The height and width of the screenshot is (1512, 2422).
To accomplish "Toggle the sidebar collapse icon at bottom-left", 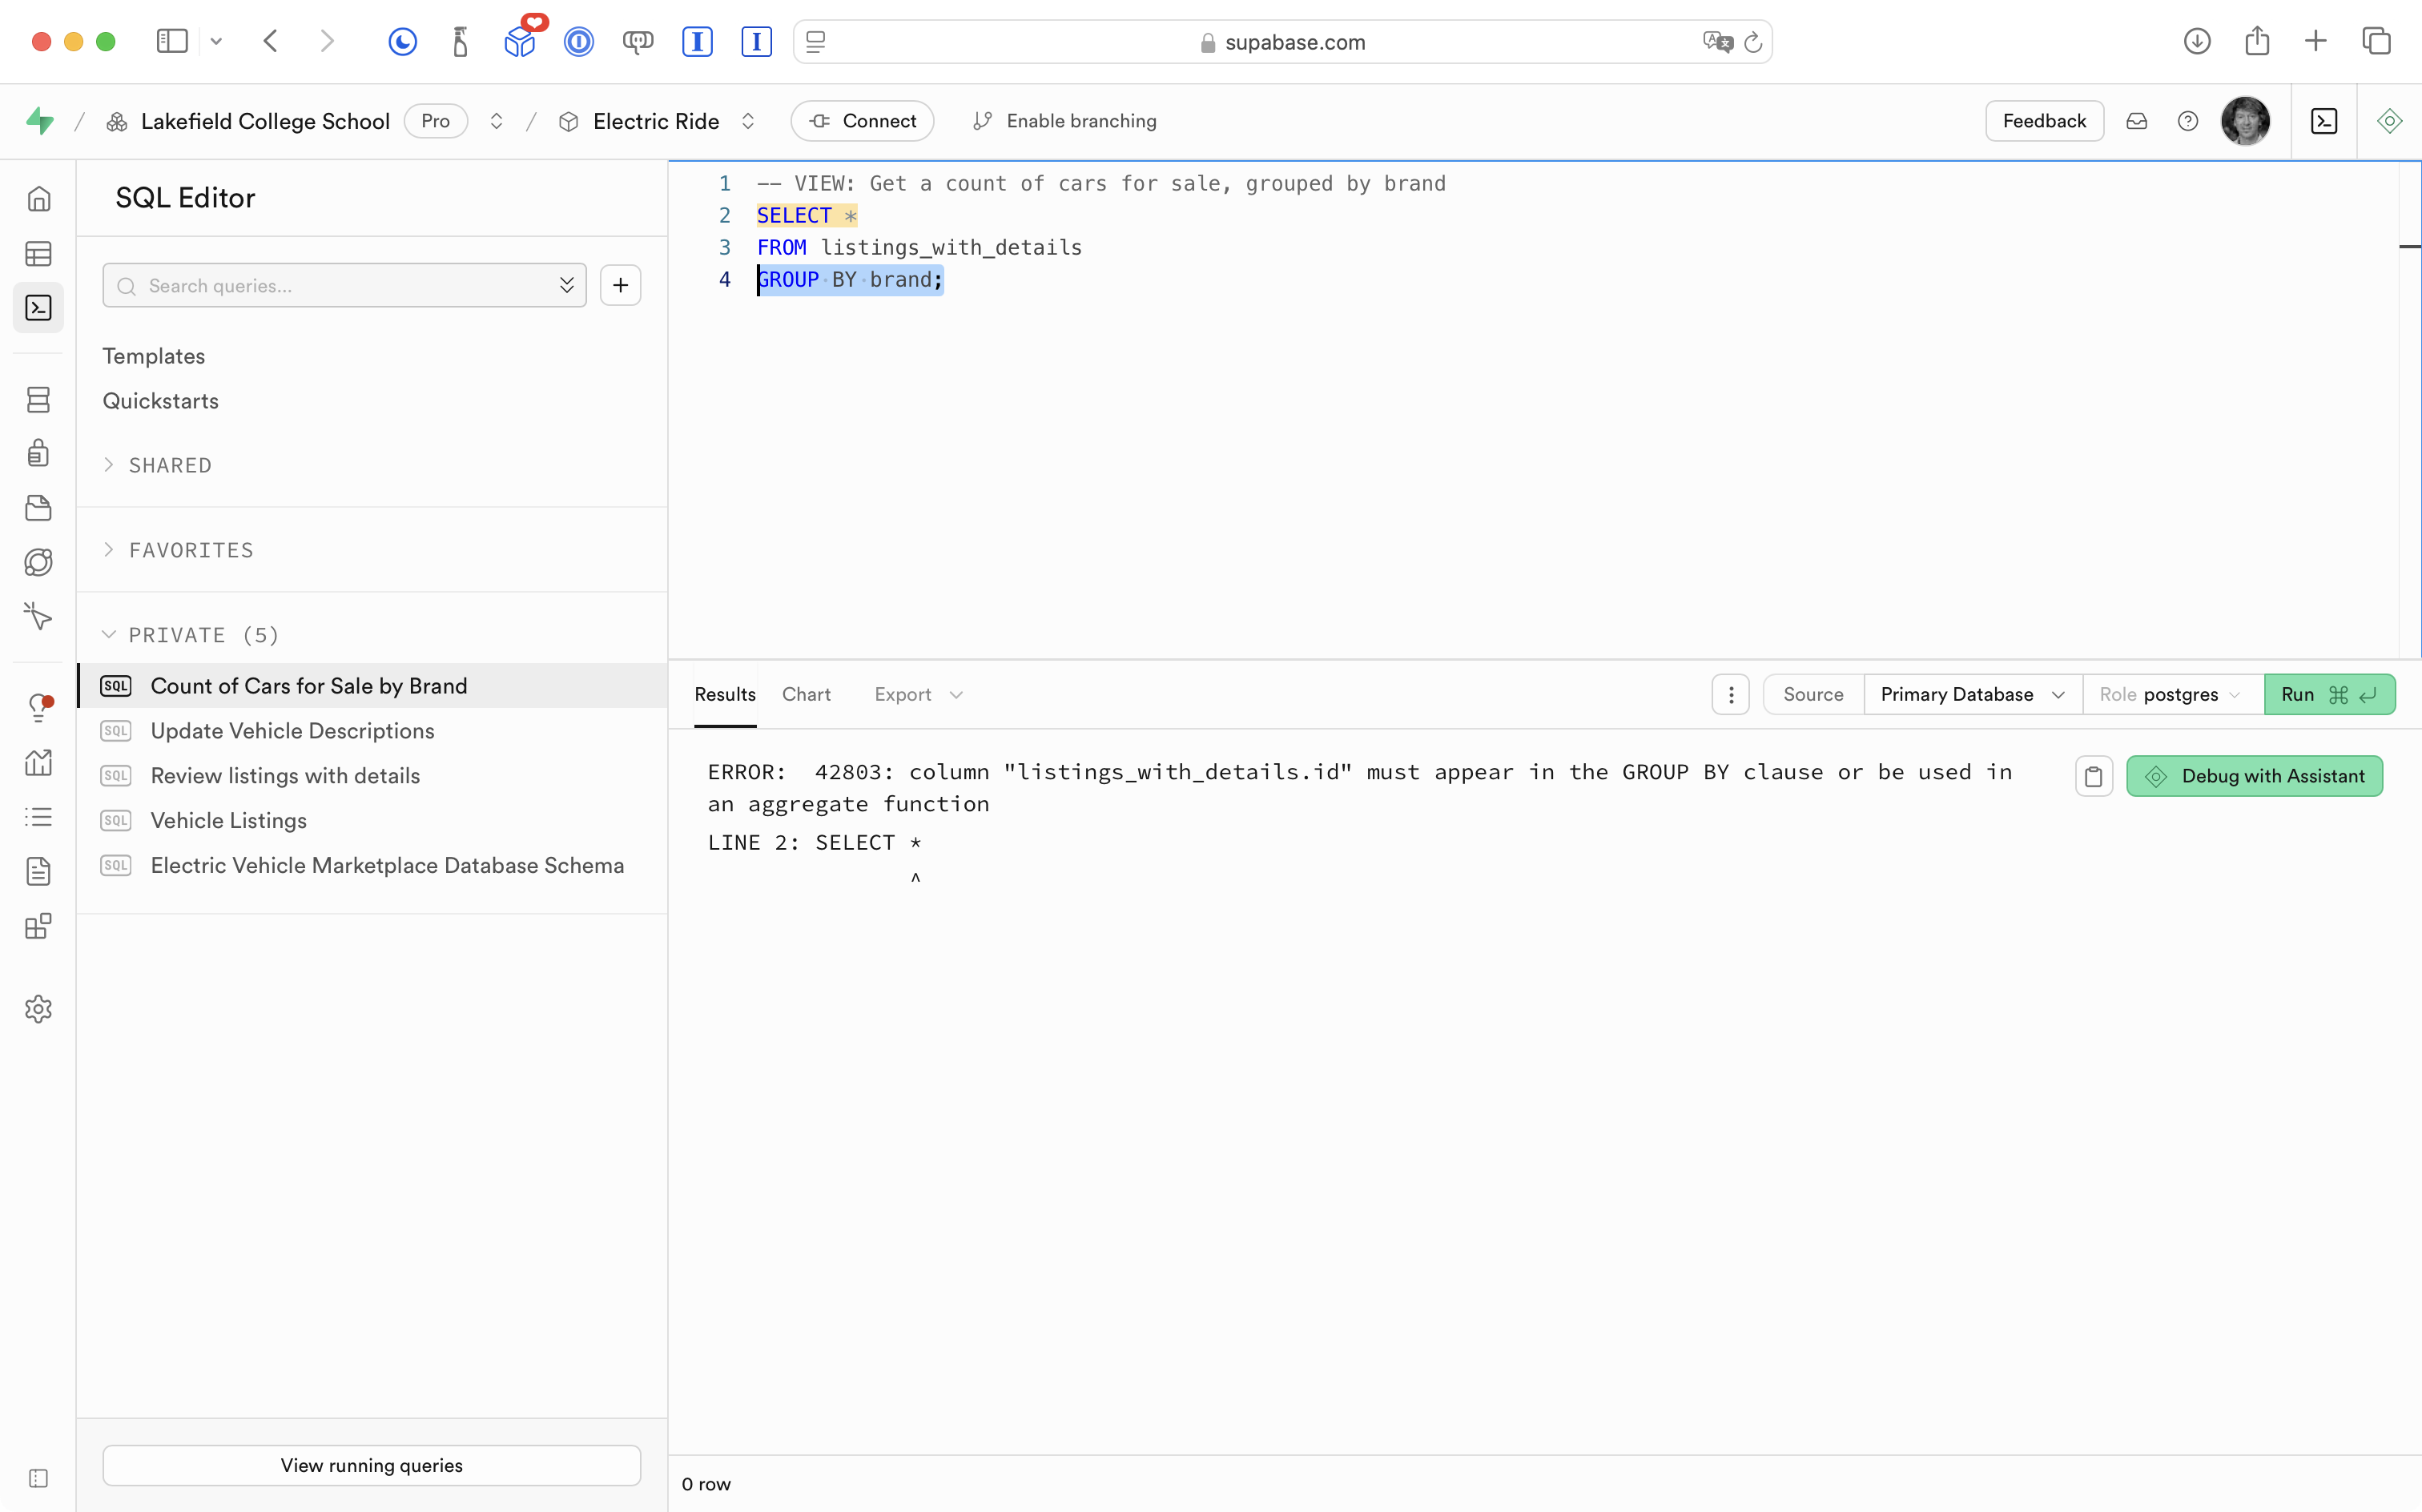I will tap(38, 1478).
